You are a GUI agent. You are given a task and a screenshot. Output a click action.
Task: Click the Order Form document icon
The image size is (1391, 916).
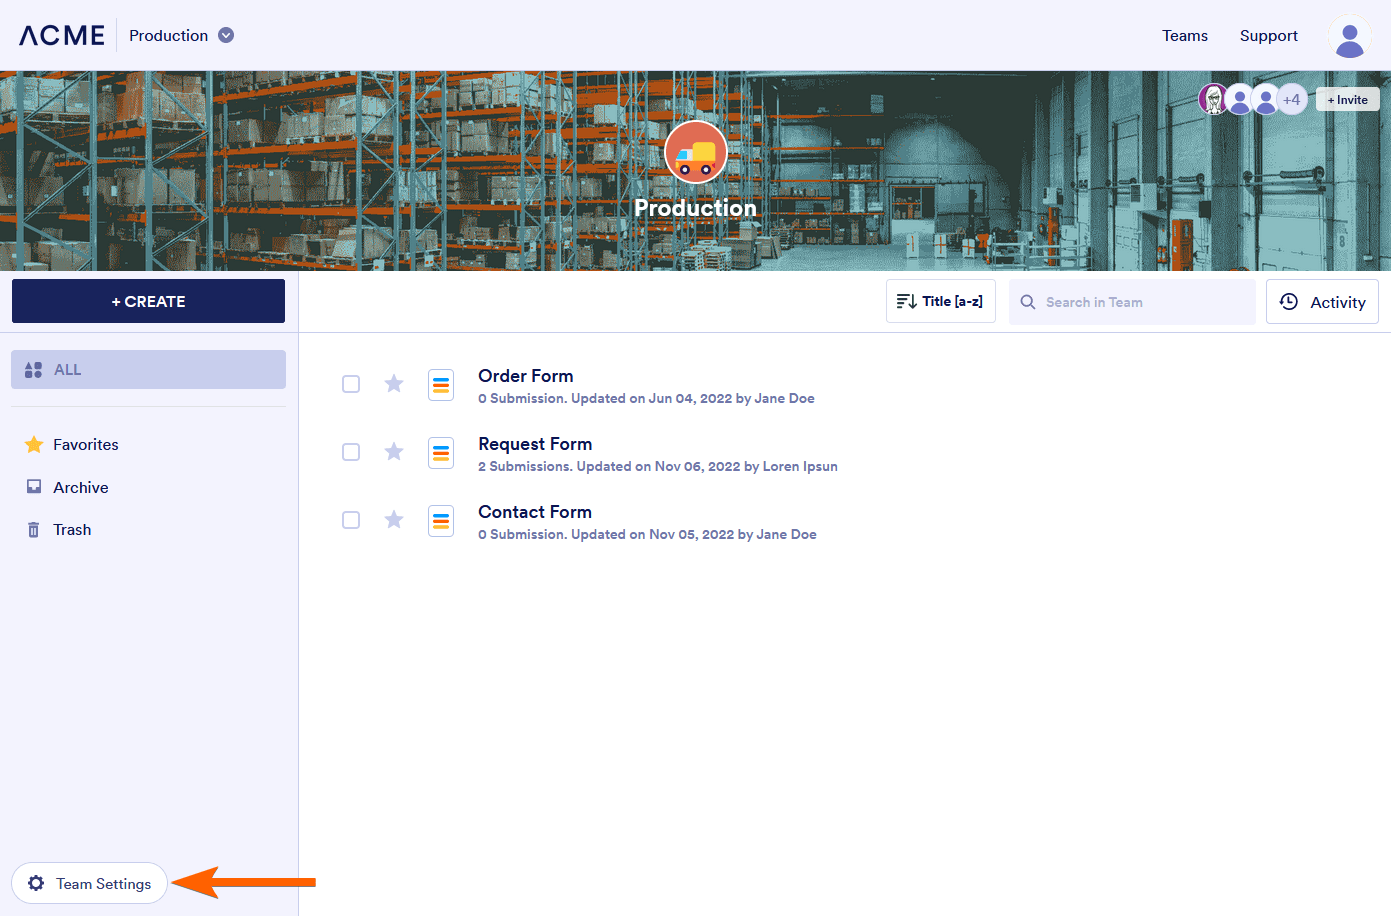coord(441,385)
